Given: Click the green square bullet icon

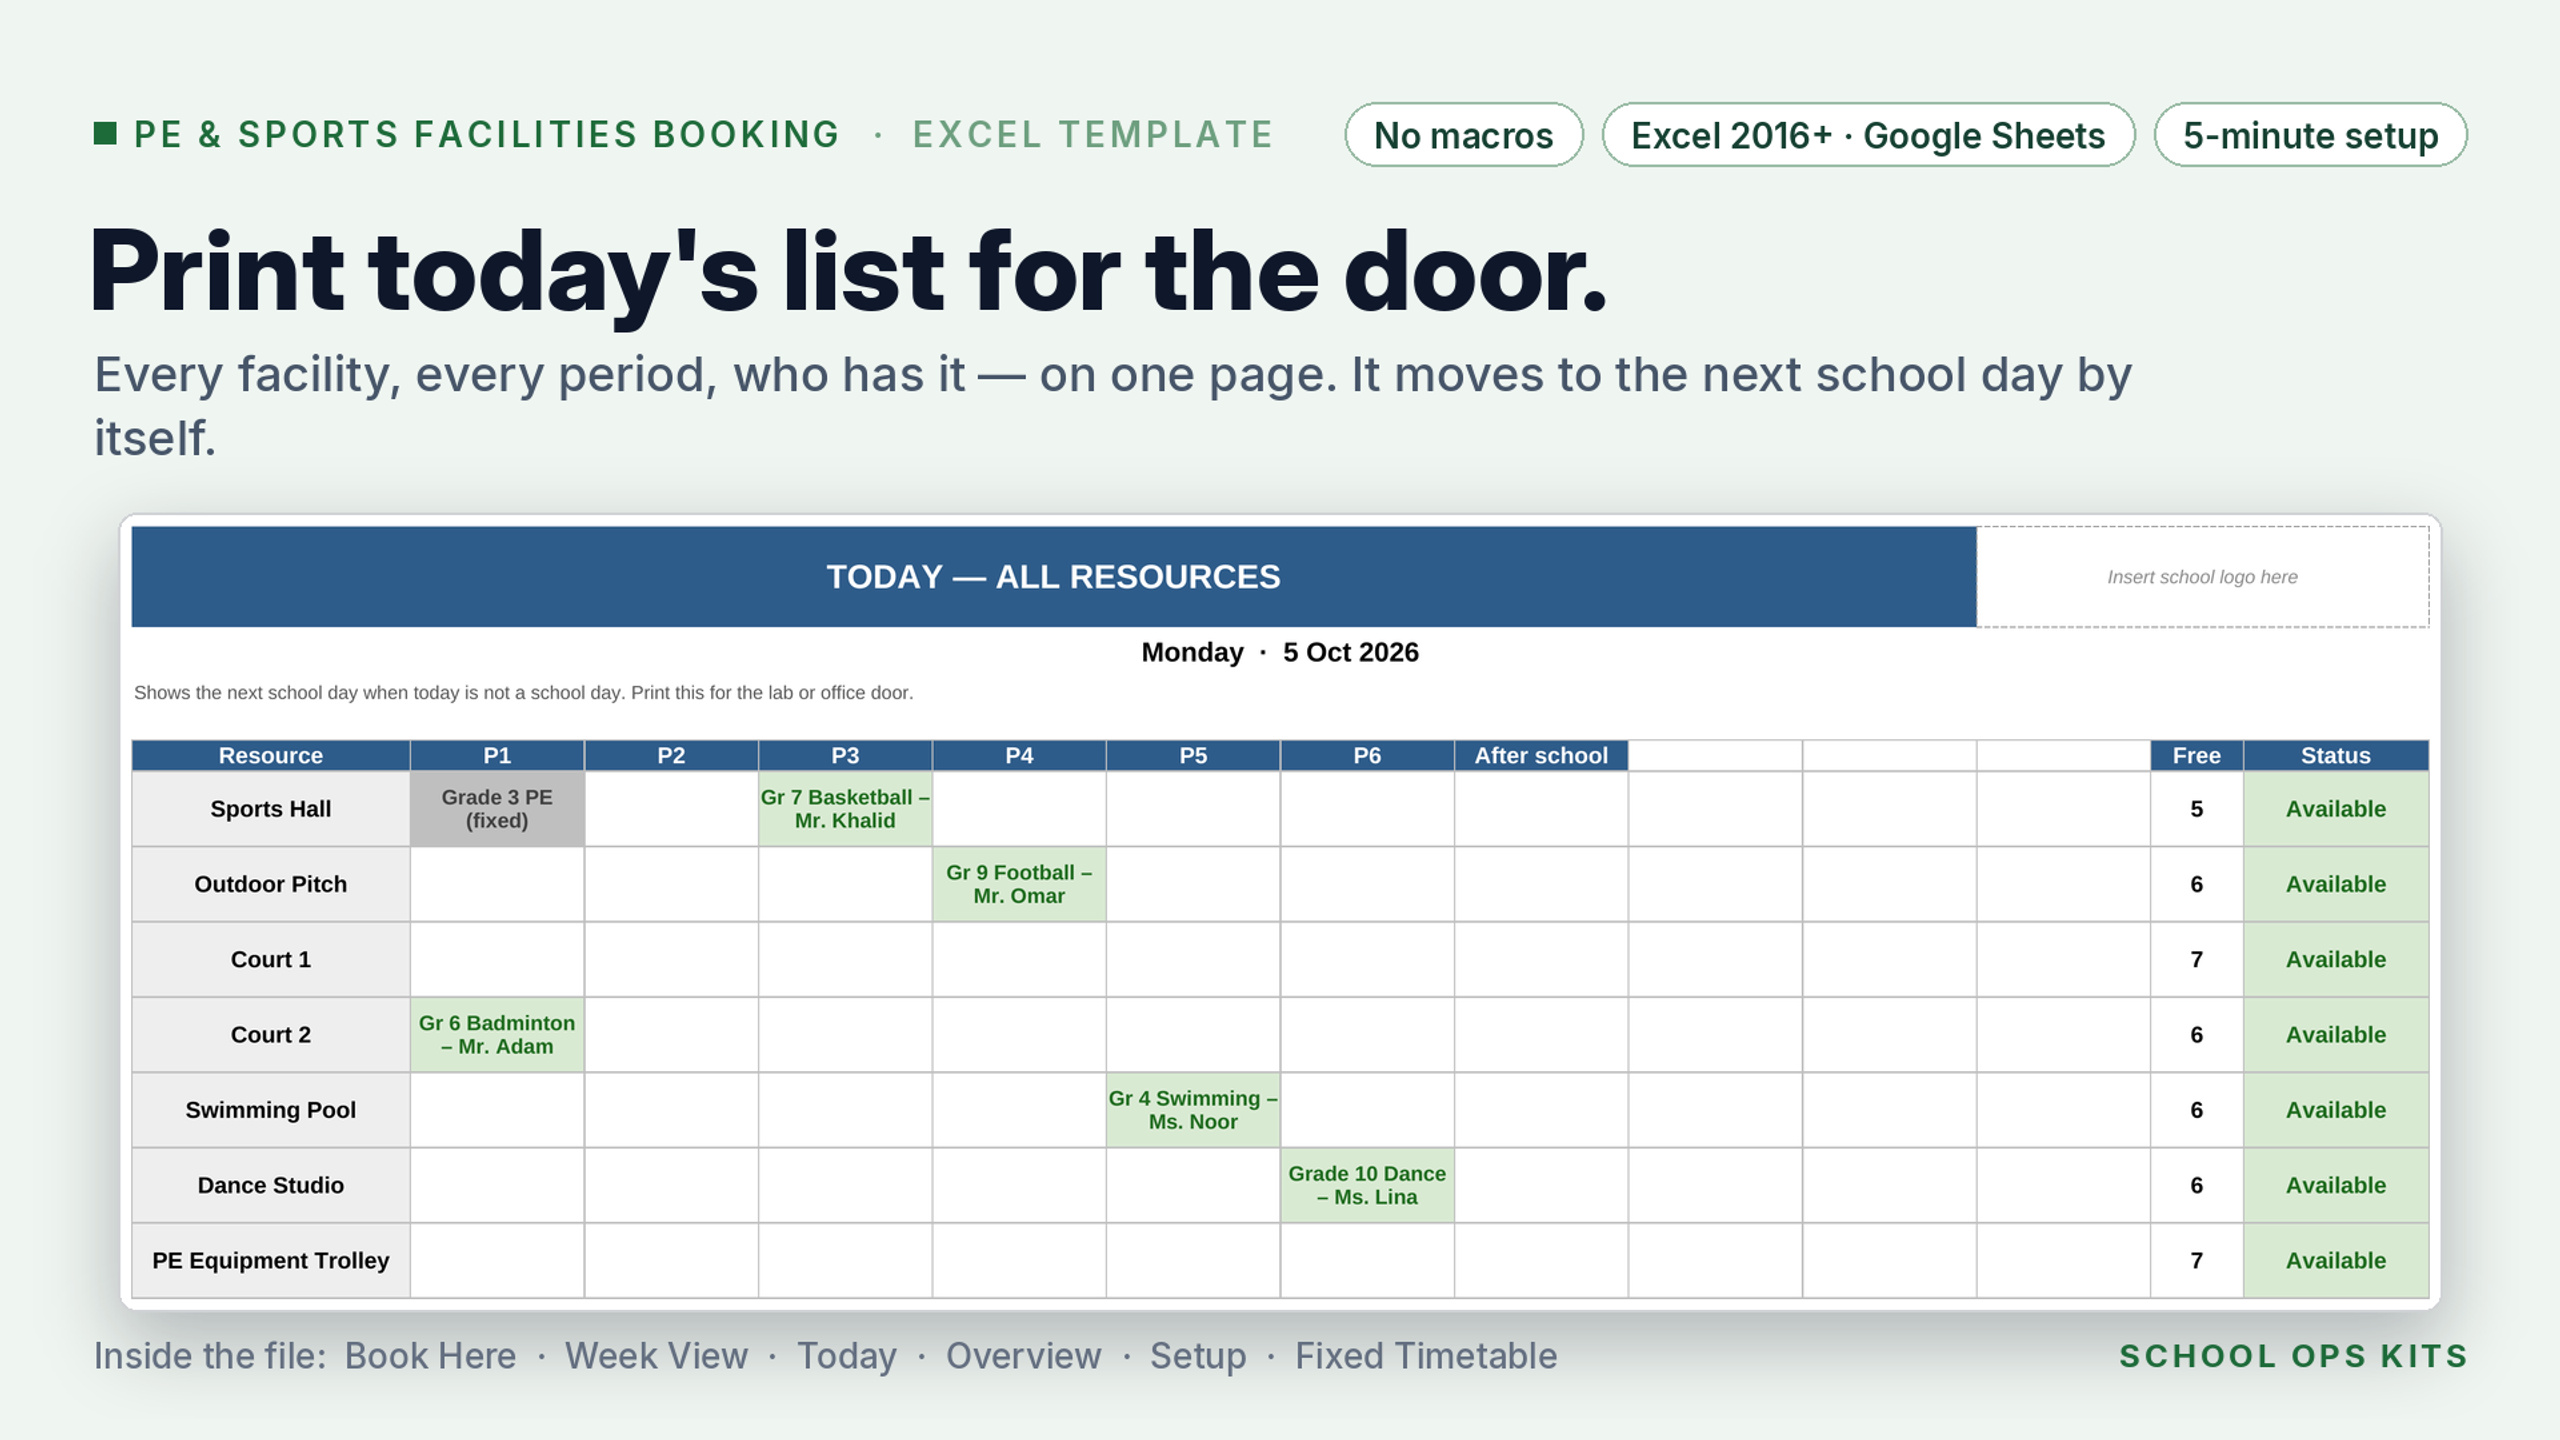Looking at the screenshot, I should coord(105,133).
